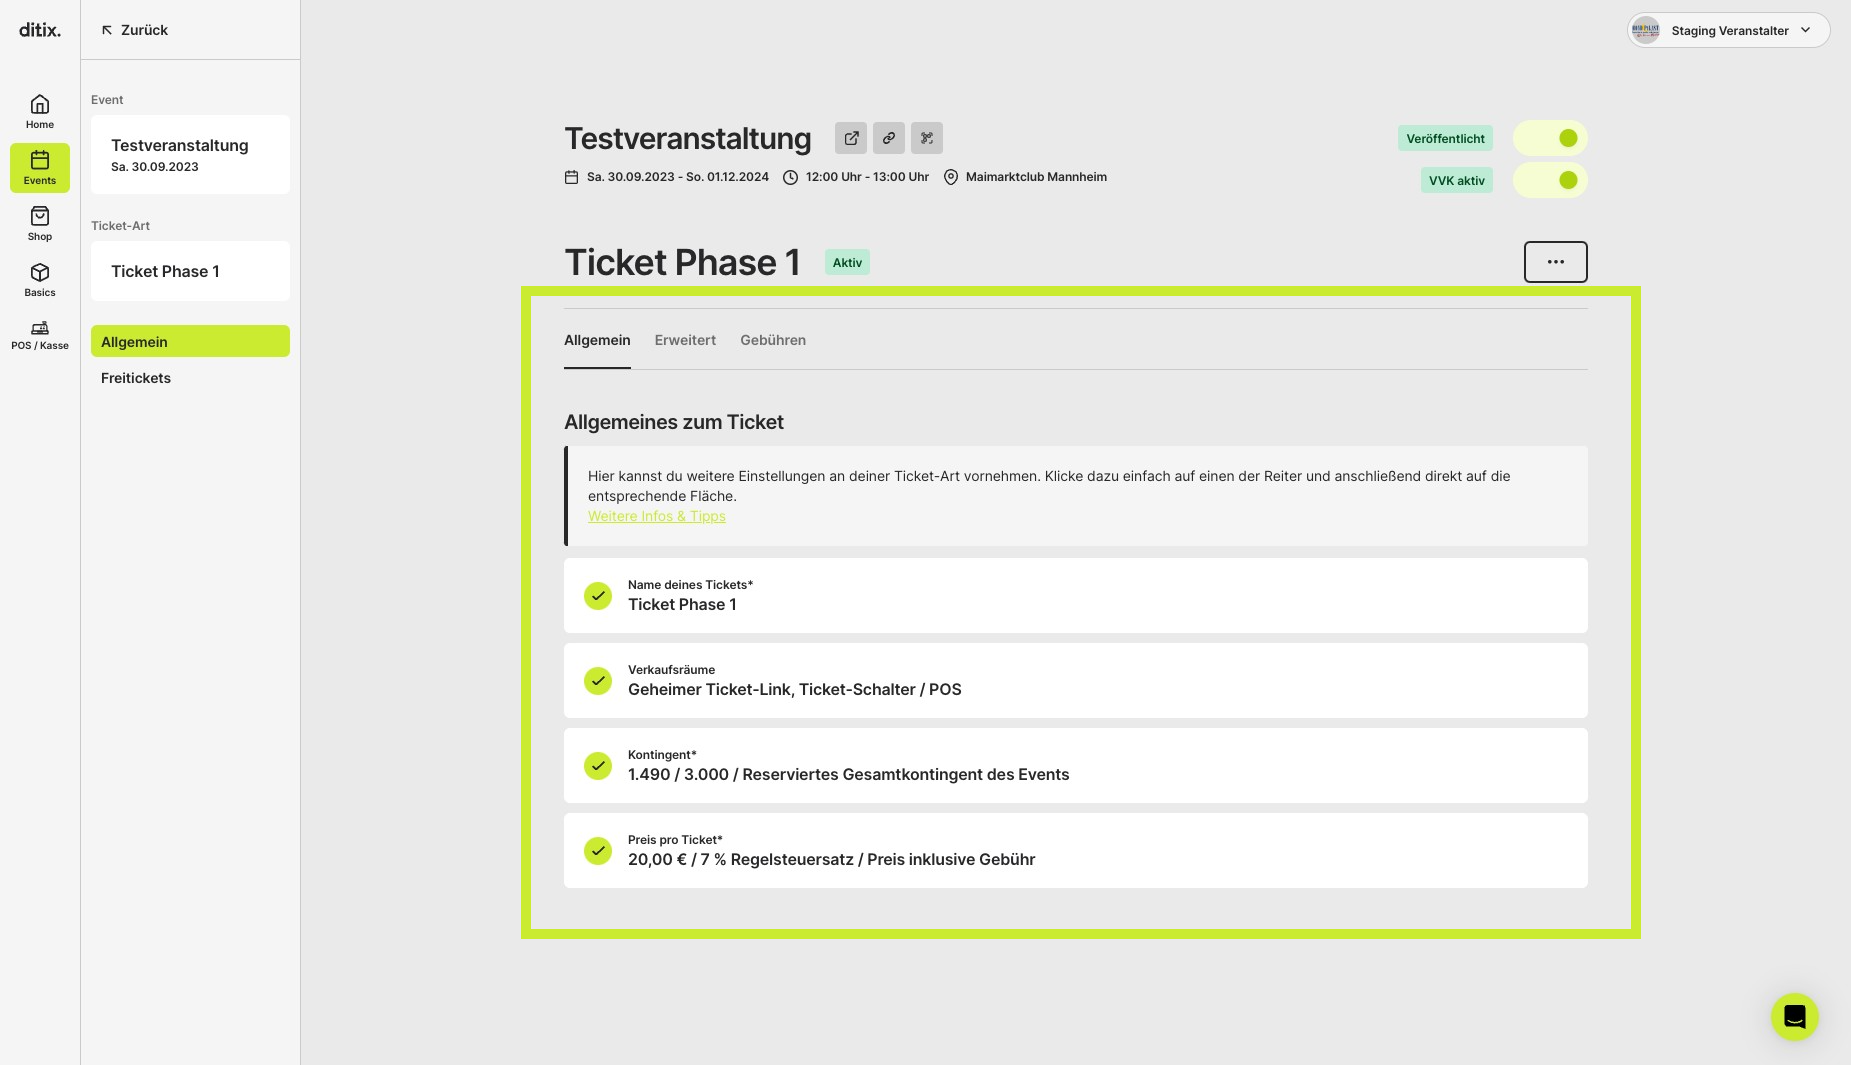
Task: Open event in new window icon
Action: 851,138
